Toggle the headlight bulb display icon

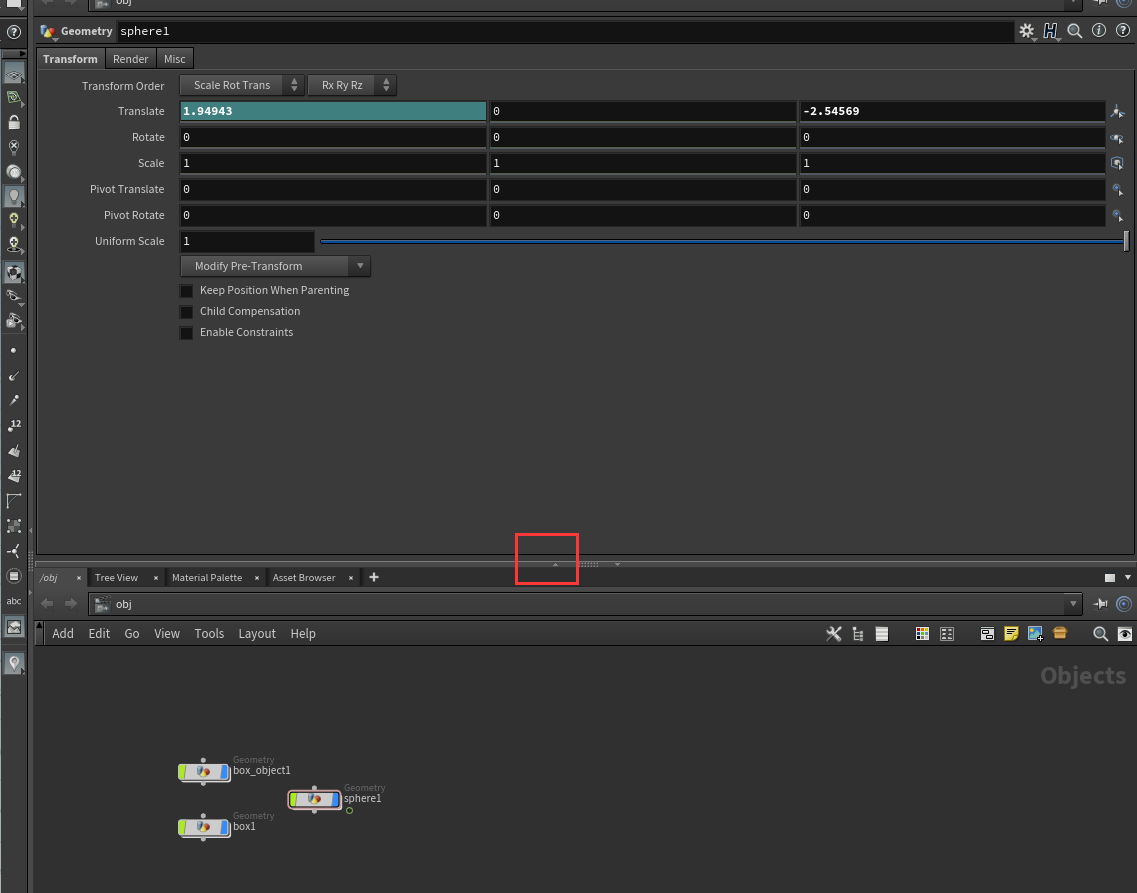[14, 196]
